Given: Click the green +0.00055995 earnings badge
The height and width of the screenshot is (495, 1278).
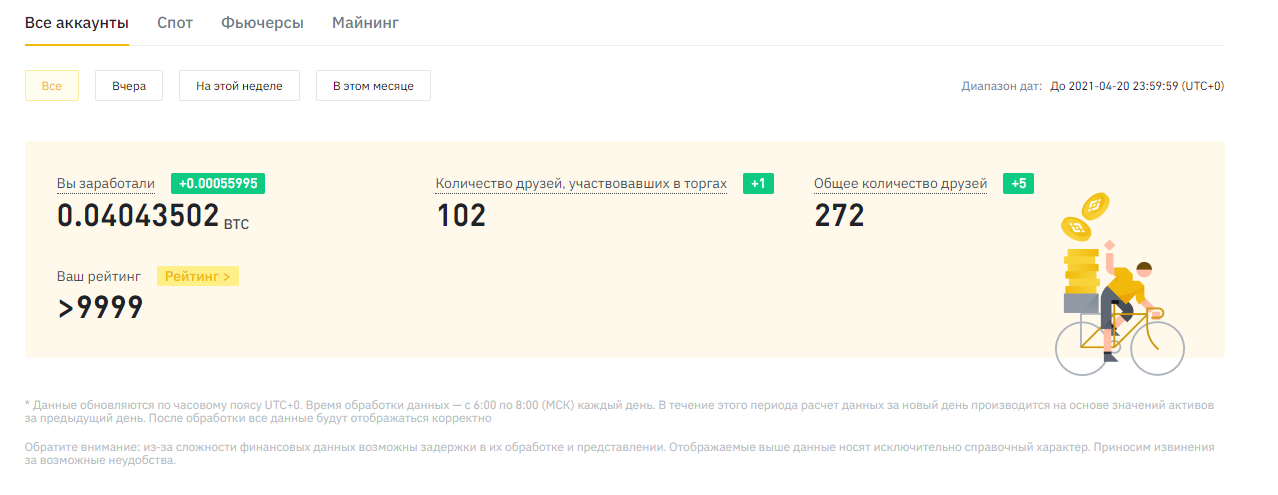Looking at the screenshot, I should [x=218, y=184].
